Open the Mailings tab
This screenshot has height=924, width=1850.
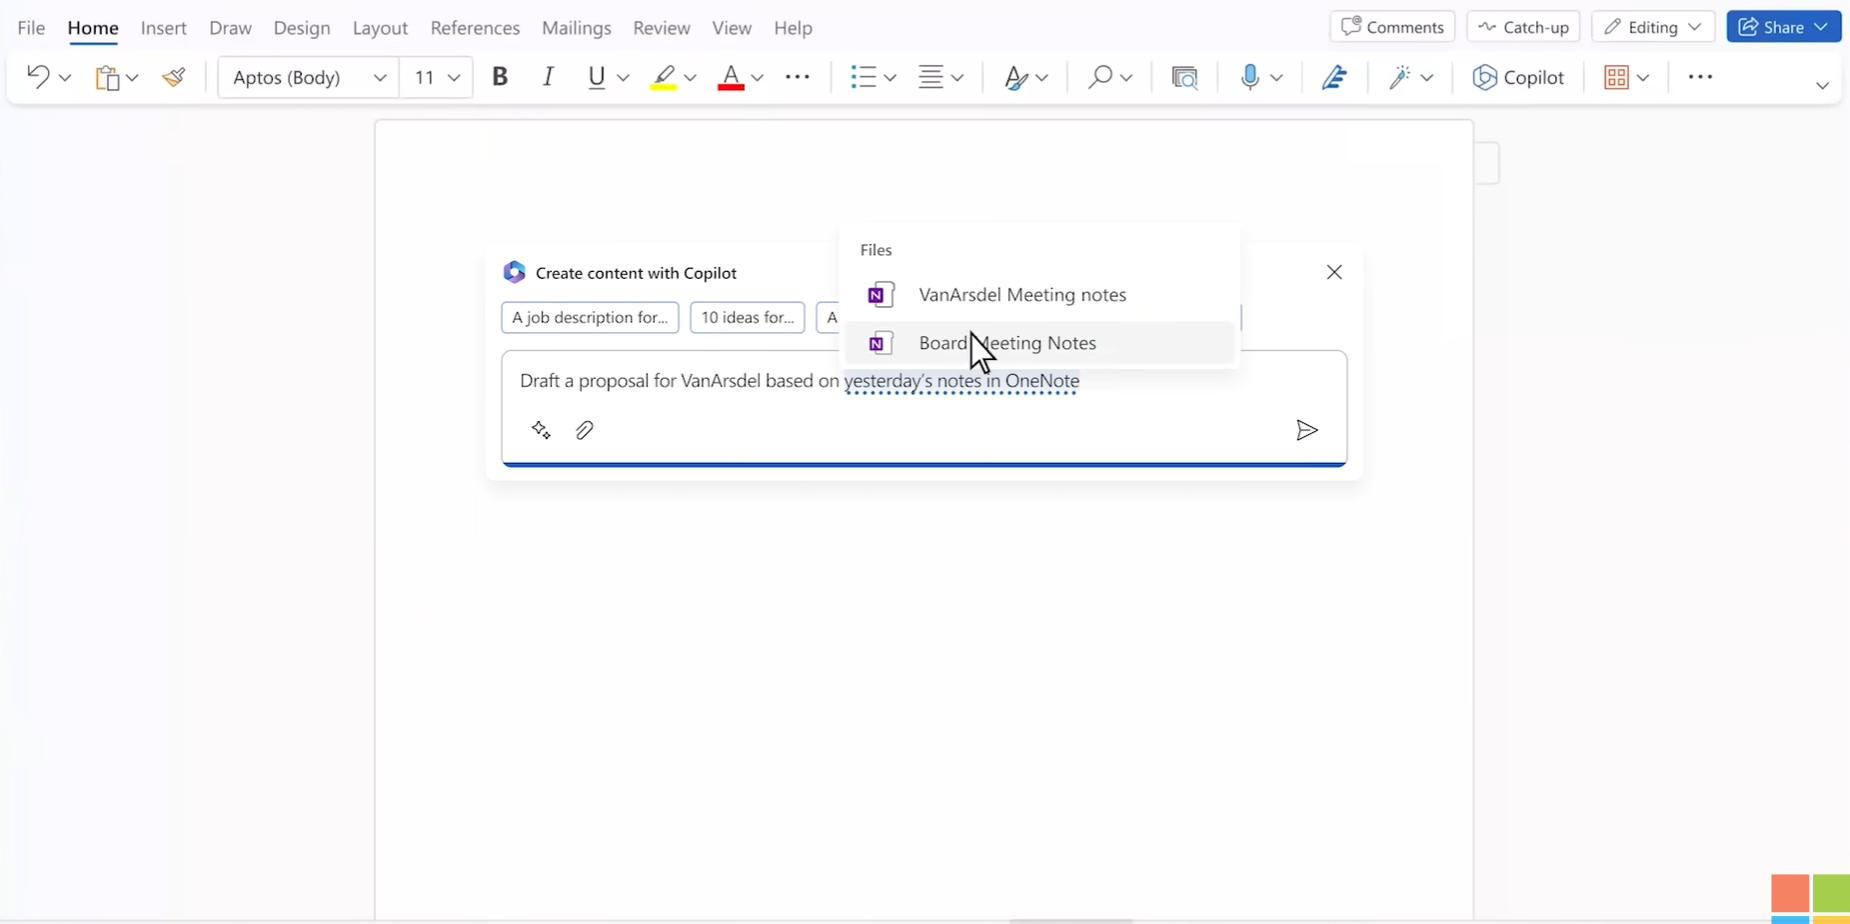[577, 28]
